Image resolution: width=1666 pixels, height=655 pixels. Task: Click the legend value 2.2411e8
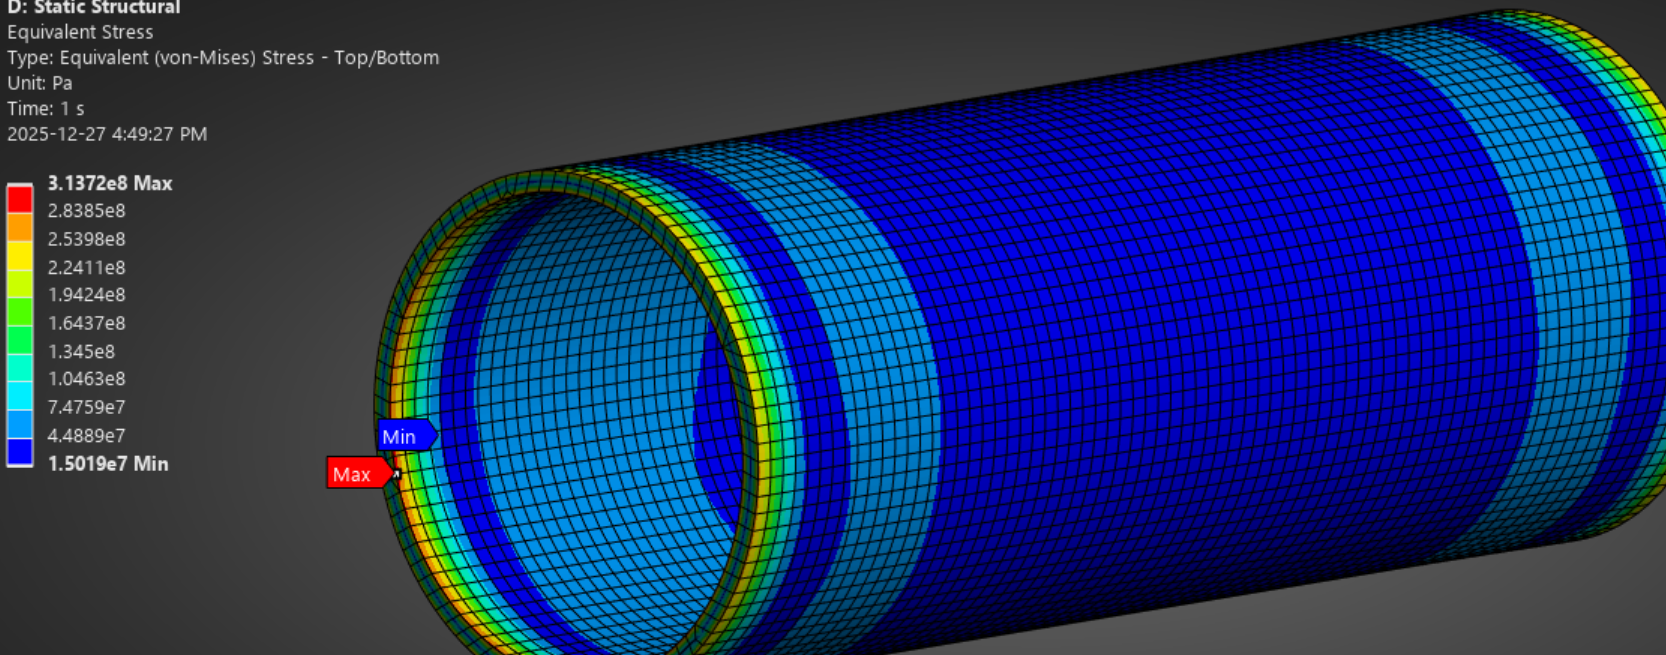tap(86, 267)
